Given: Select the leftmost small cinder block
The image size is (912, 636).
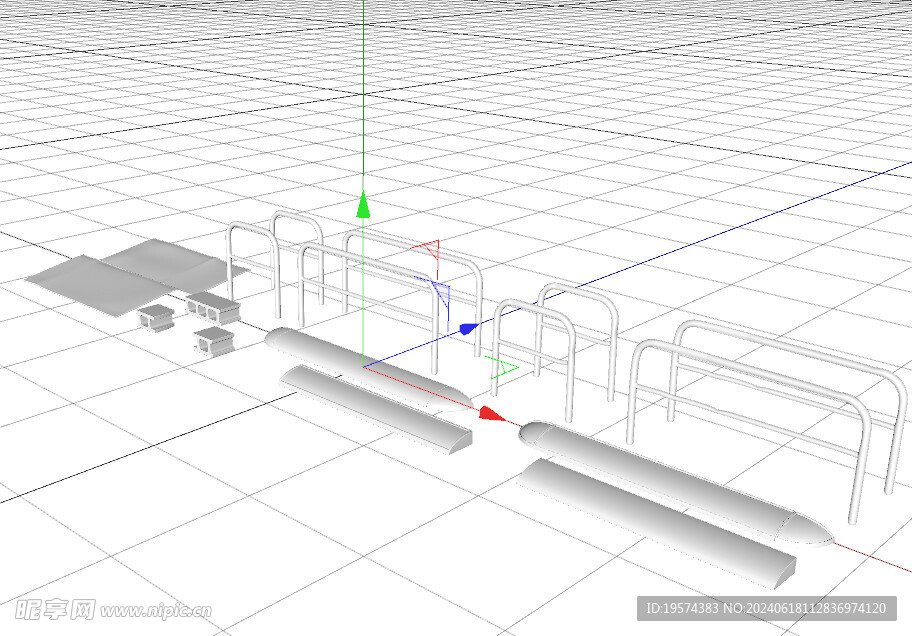Looking at the screenshot, I should tap(156, 318).
